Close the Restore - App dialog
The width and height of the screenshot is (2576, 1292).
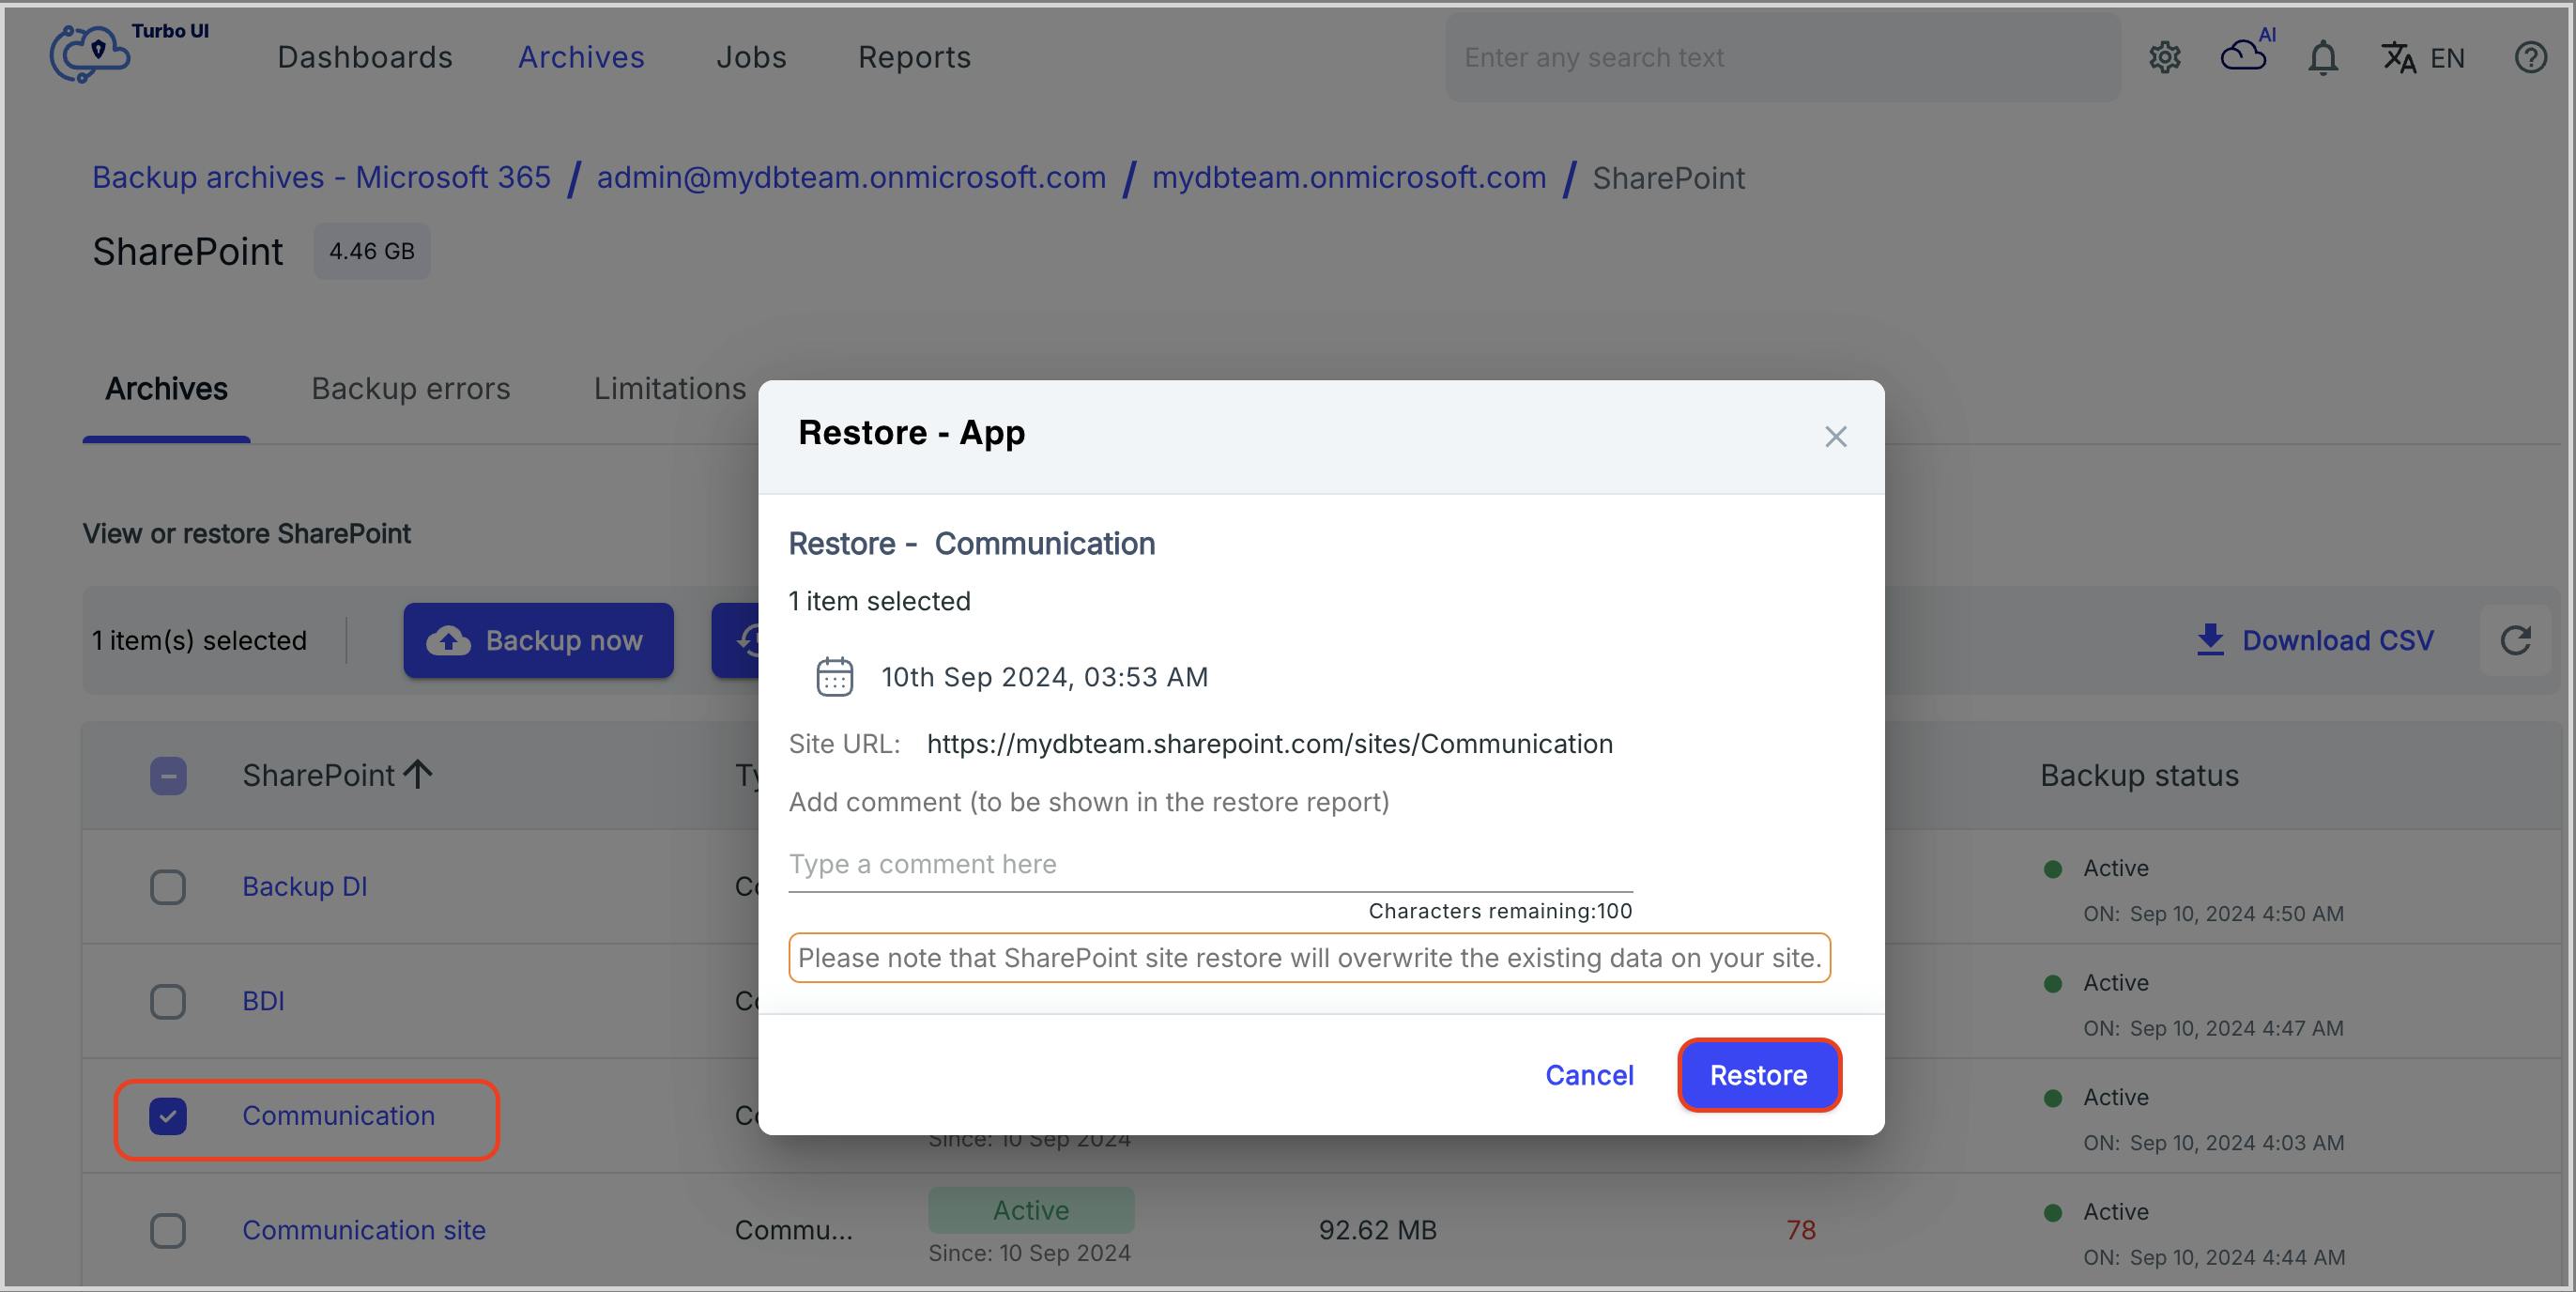click(1835, 437)
